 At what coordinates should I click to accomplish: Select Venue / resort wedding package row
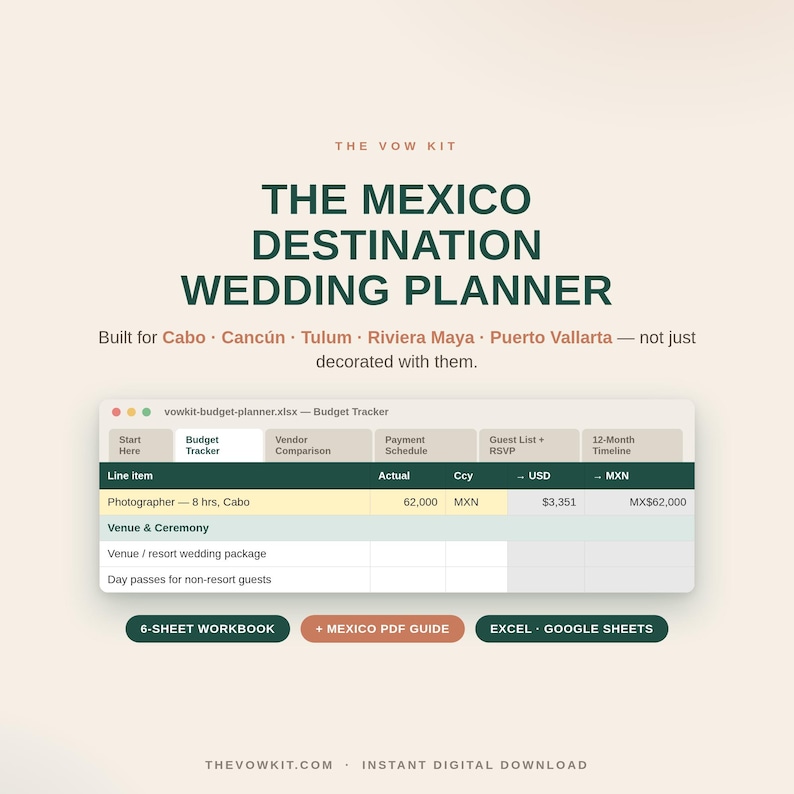pos(397,553)
